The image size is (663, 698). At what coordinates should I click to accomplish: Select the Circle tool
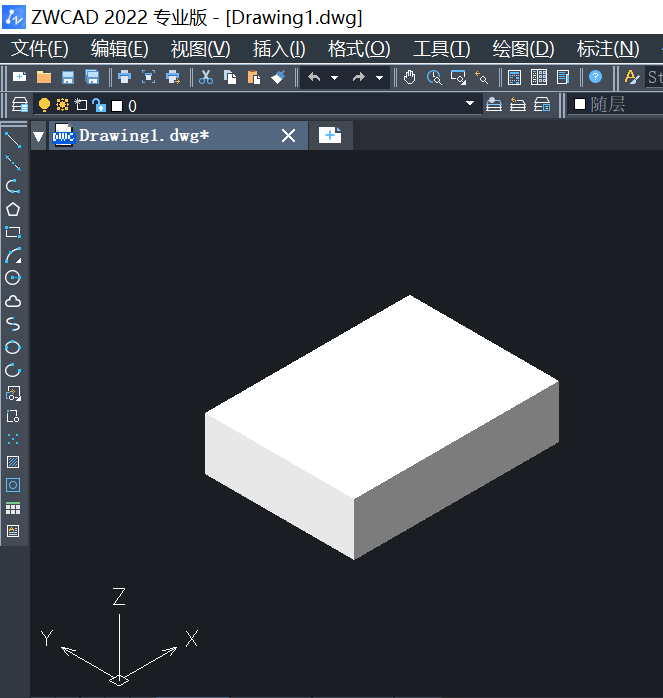pyautogui.click(x=13, y=278)
